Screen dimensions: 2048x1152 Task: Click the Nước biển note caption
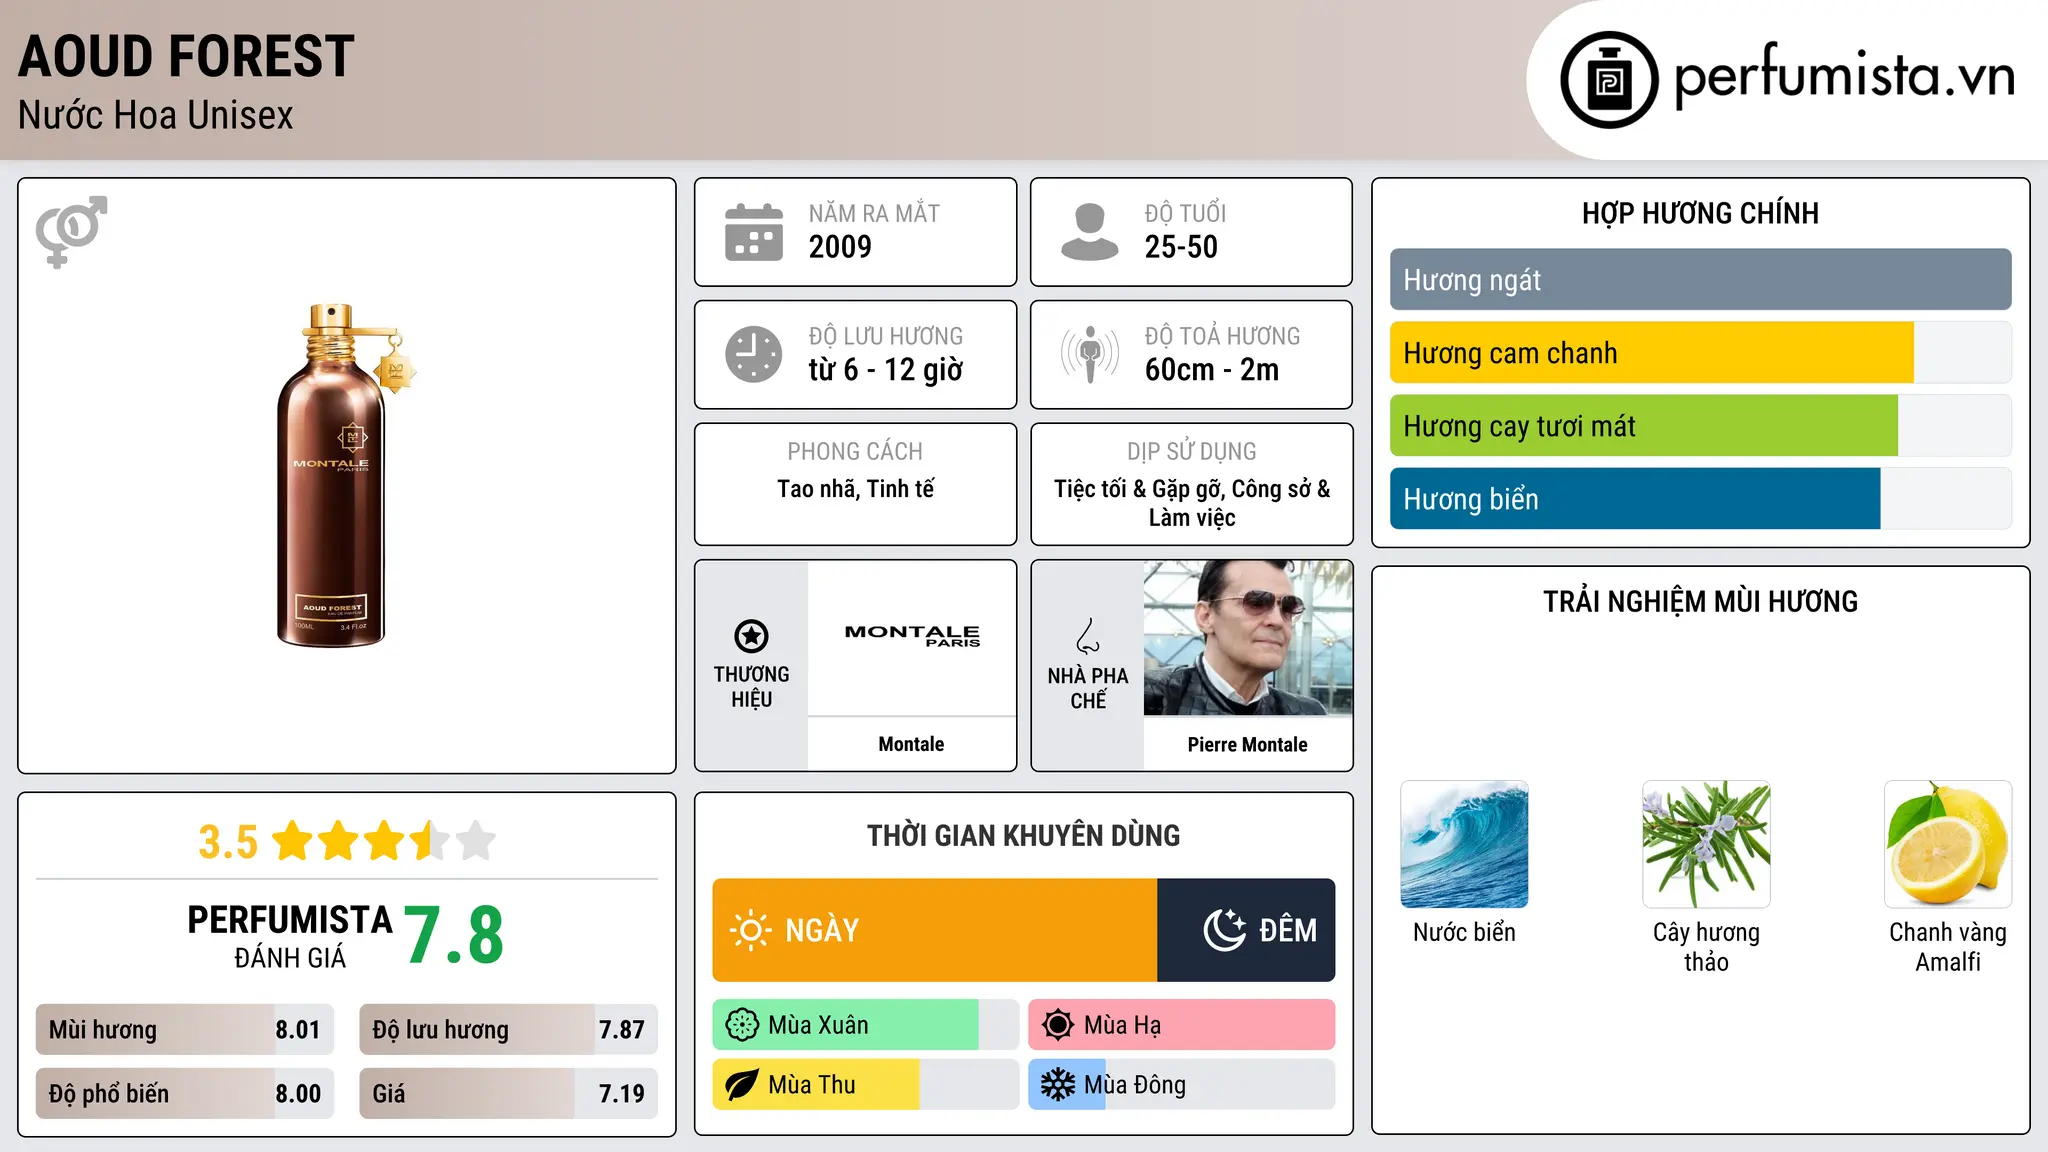click(1464, 932)
